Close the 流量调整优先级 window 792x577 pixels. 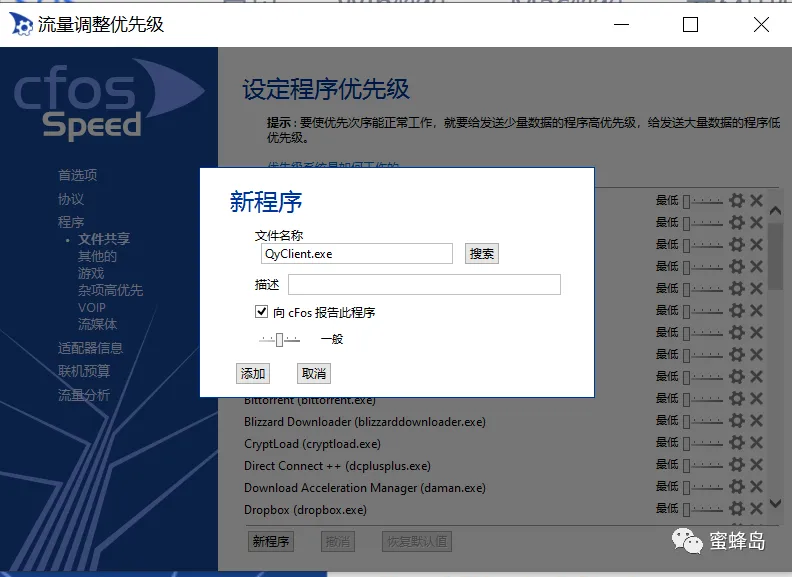[761, 24]
